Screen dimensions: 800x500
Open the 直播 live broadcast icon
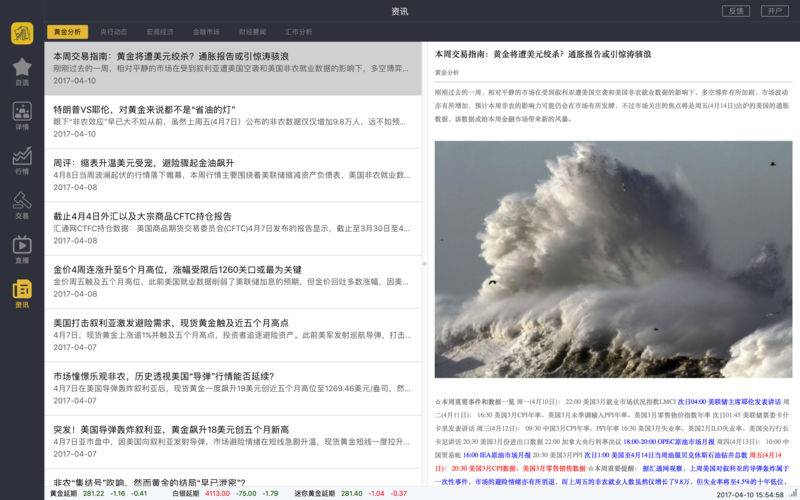[x=22, y=249]
